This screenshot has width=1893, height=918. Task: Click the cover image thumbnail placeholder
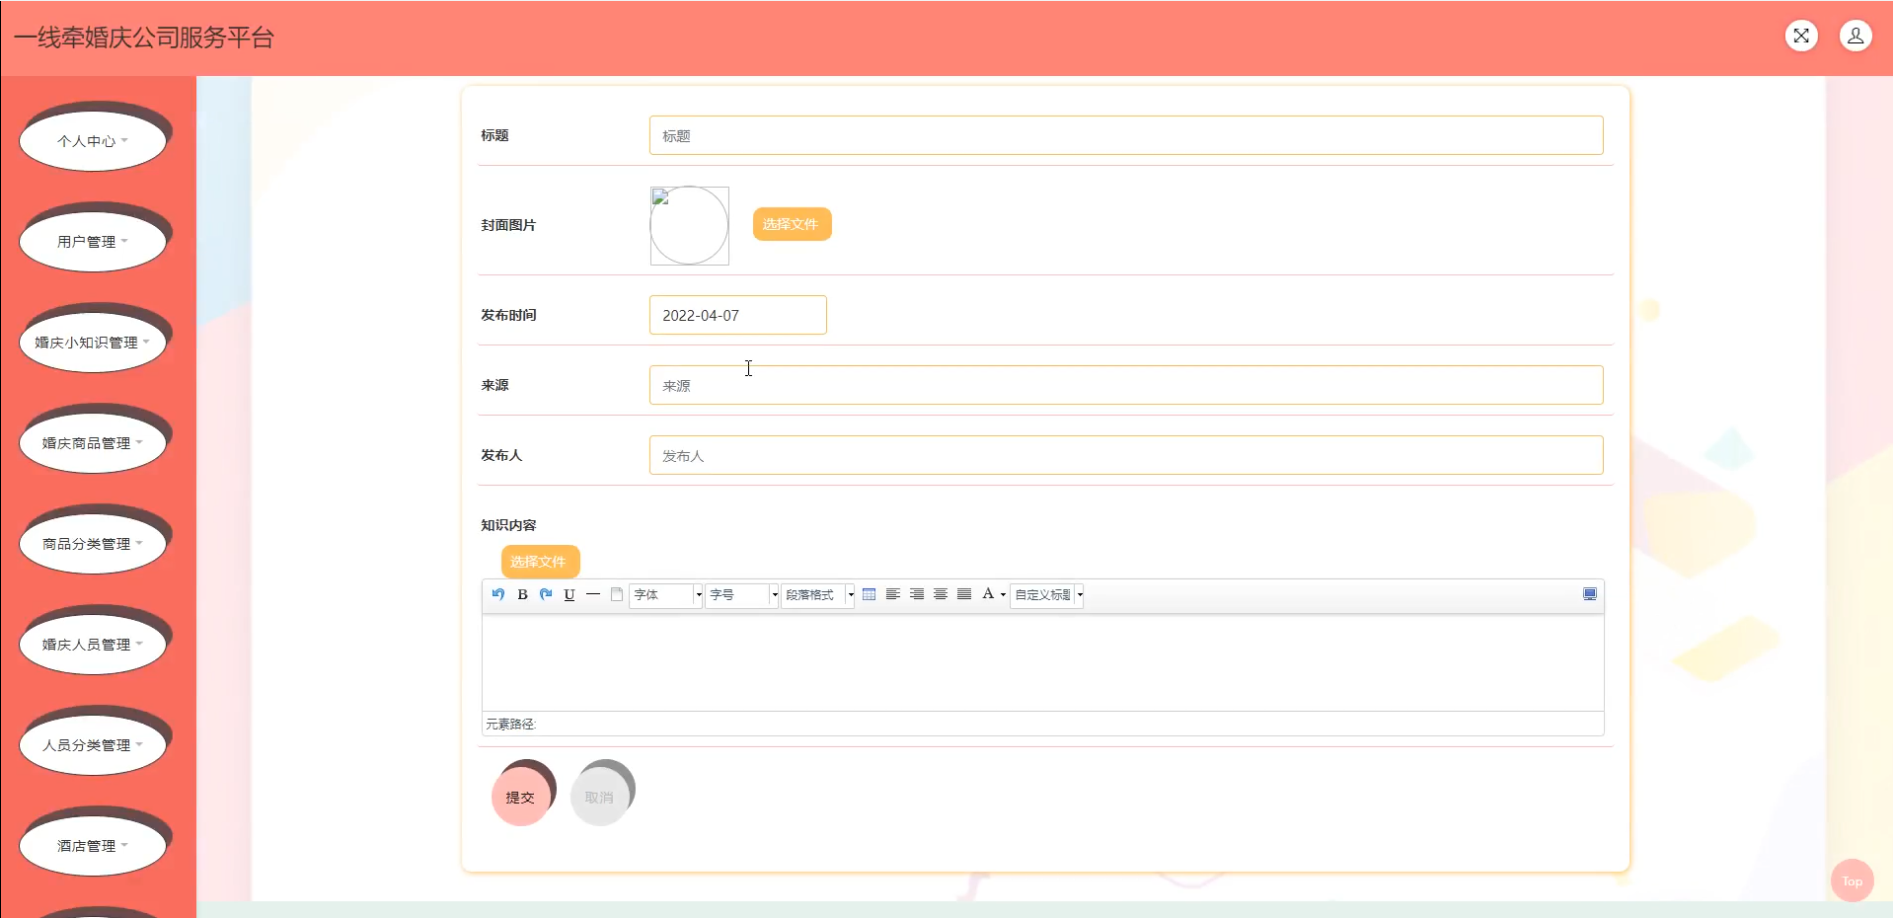(689, 225)
